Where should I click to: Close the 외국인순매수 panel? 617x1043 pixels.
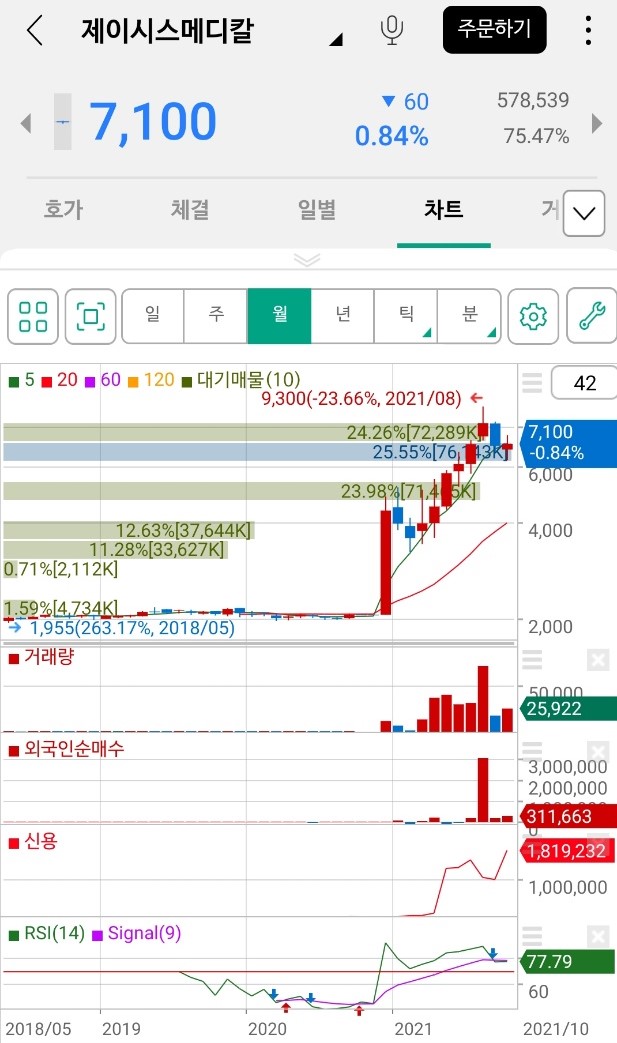click(598, 752)
